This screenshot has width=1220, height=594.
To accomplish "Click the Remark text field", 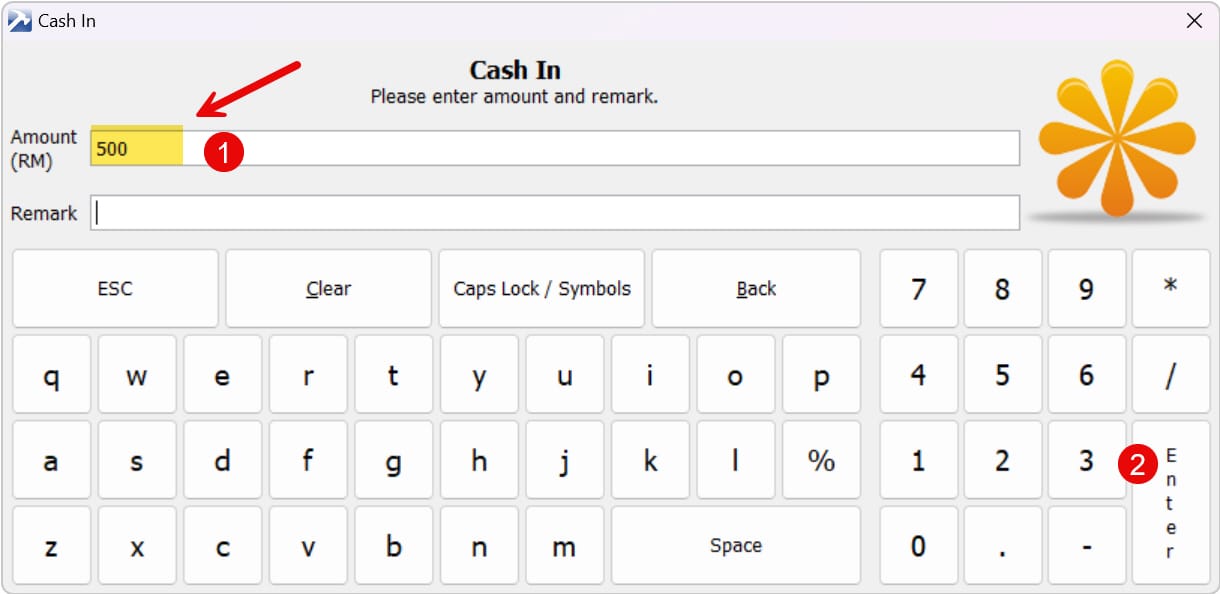I will pyautogui.click(x=555, y=213).
